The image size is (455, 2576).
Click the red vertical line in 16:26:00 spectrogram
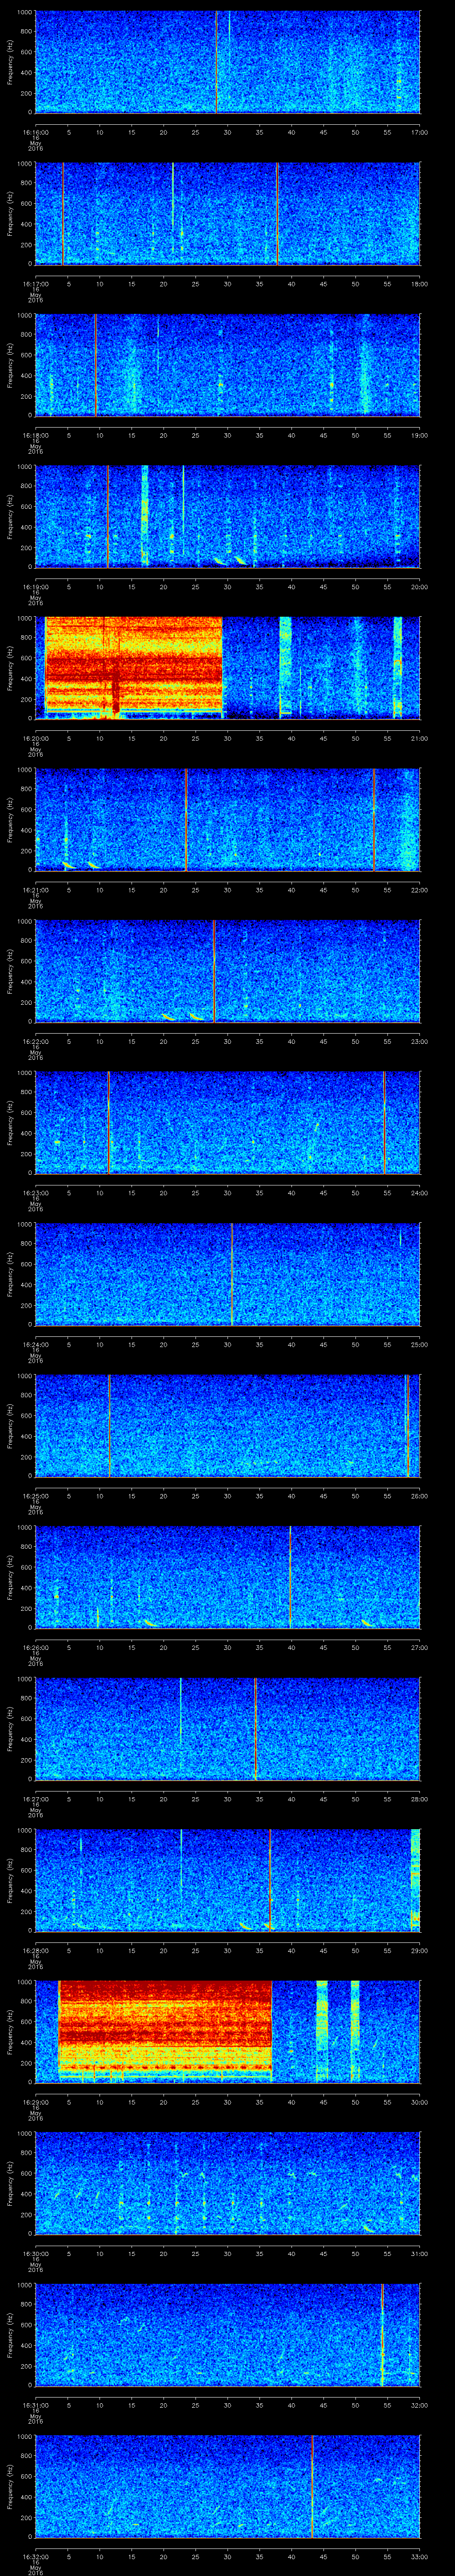tap(290, 1576)
